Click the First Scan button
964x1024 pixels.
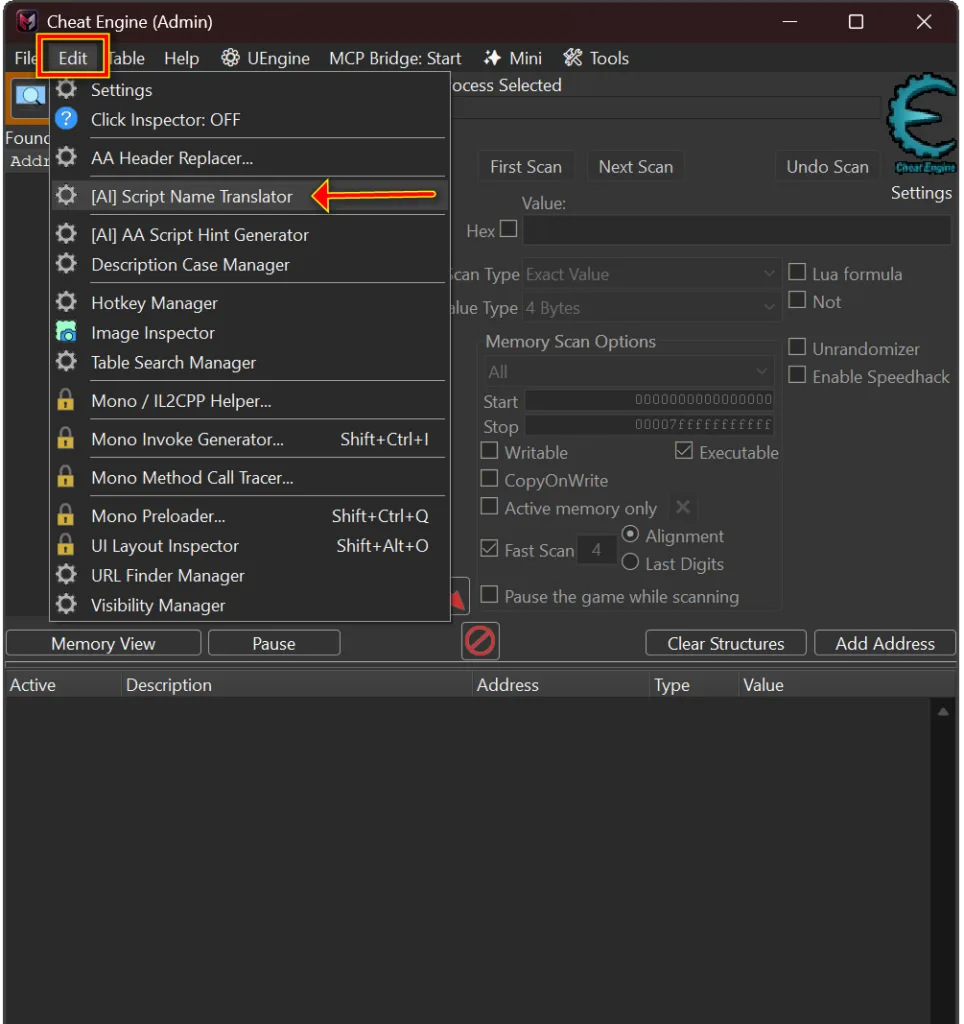pyautogui.click(x=526, y=167)
